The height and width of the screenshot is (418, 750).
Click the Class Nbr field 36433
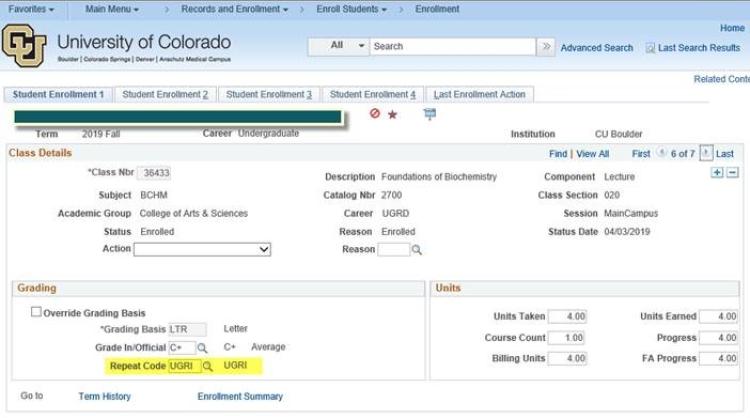point(154,173)
